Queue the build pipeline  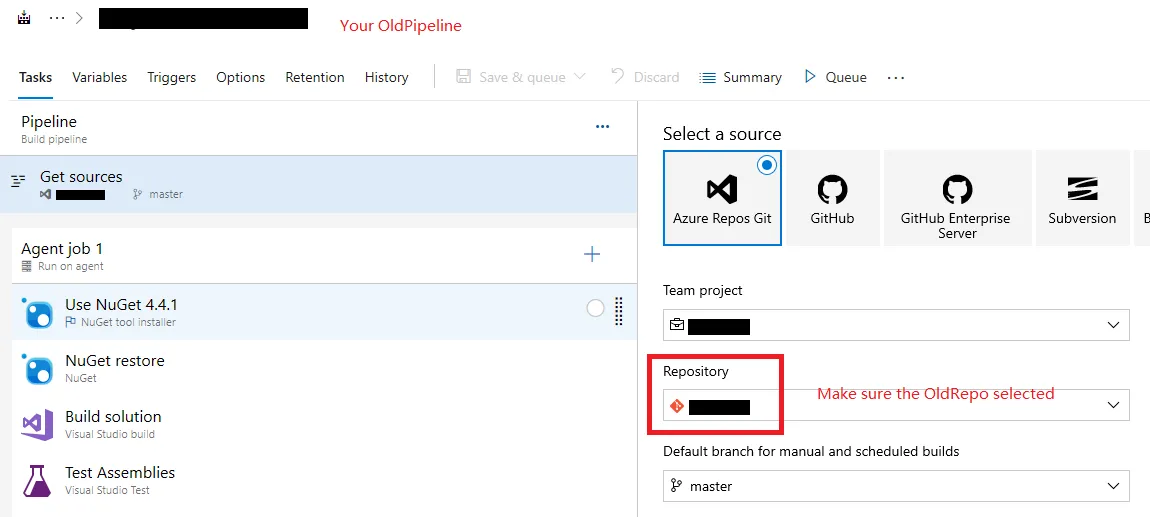pos(835,77)
